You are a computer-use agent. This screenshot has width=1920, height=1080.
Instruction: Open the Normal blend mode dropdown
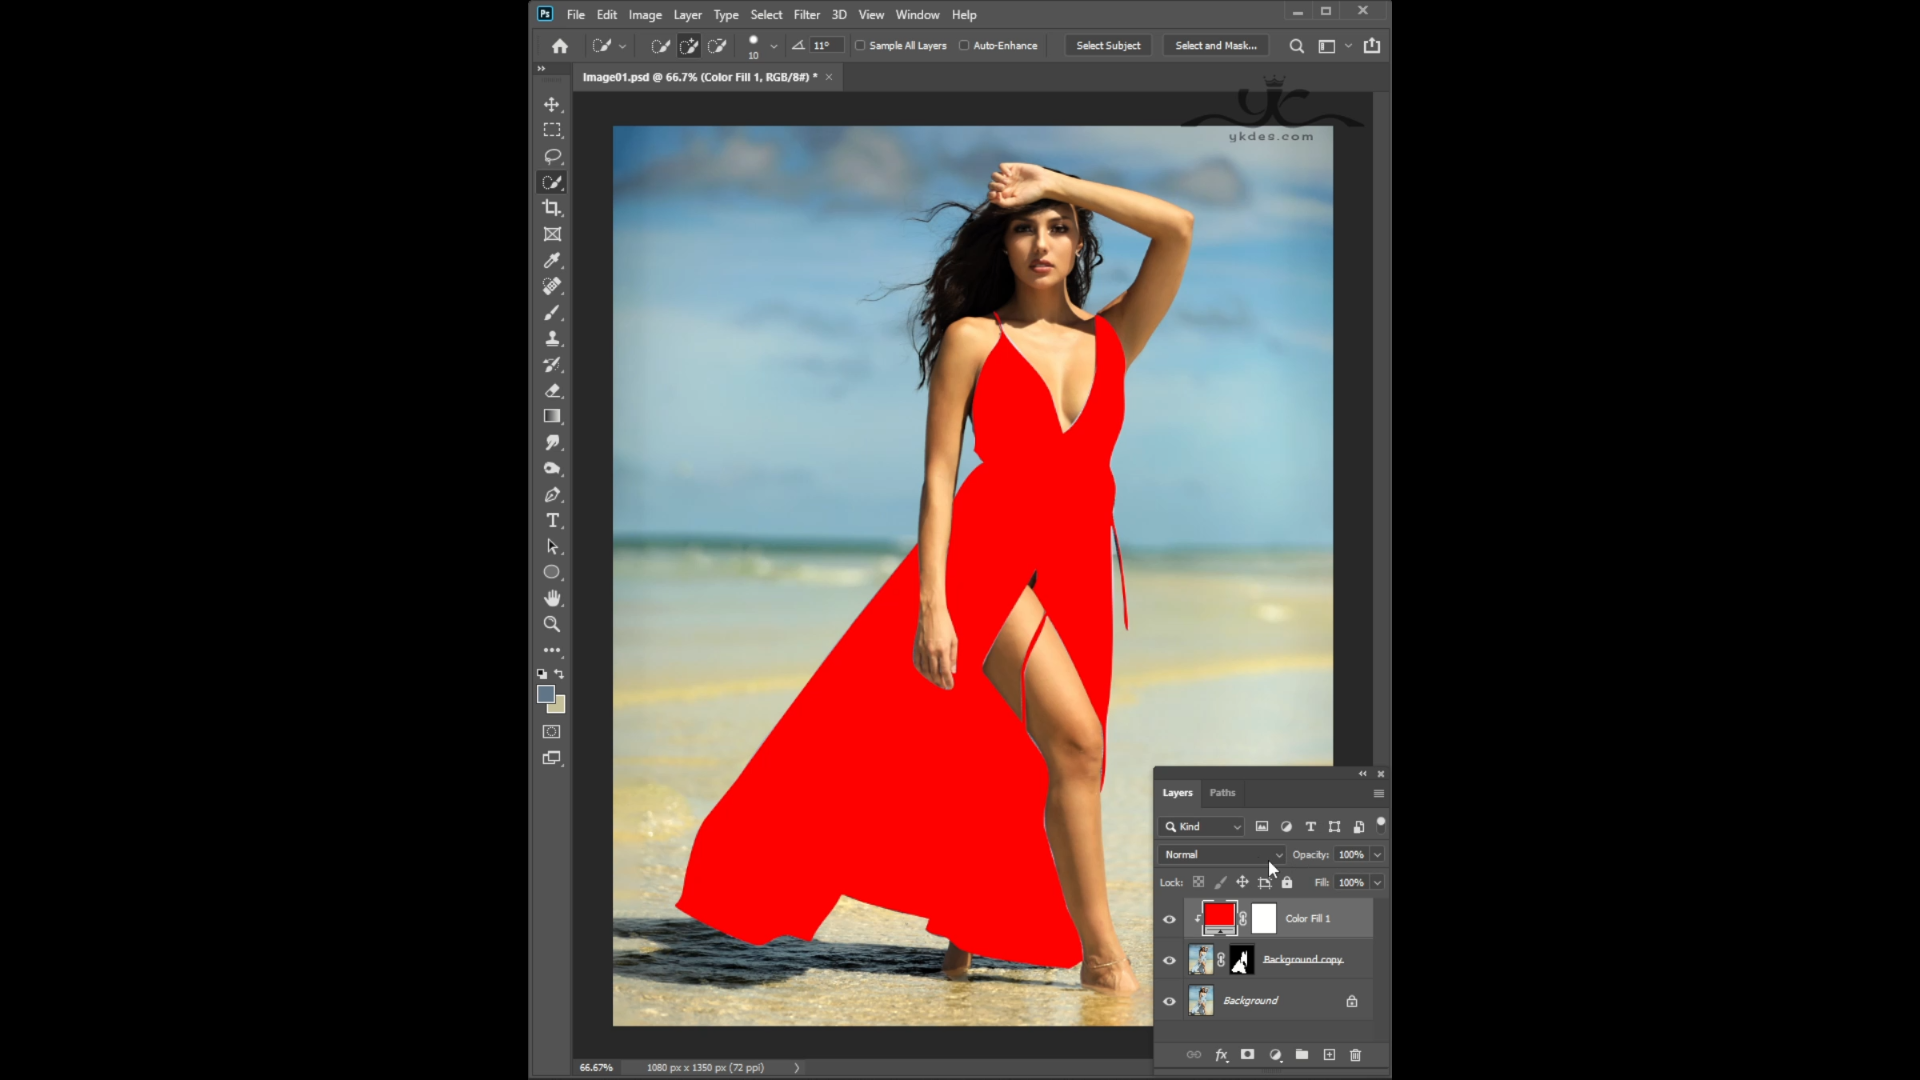(x=1222, y=855)
